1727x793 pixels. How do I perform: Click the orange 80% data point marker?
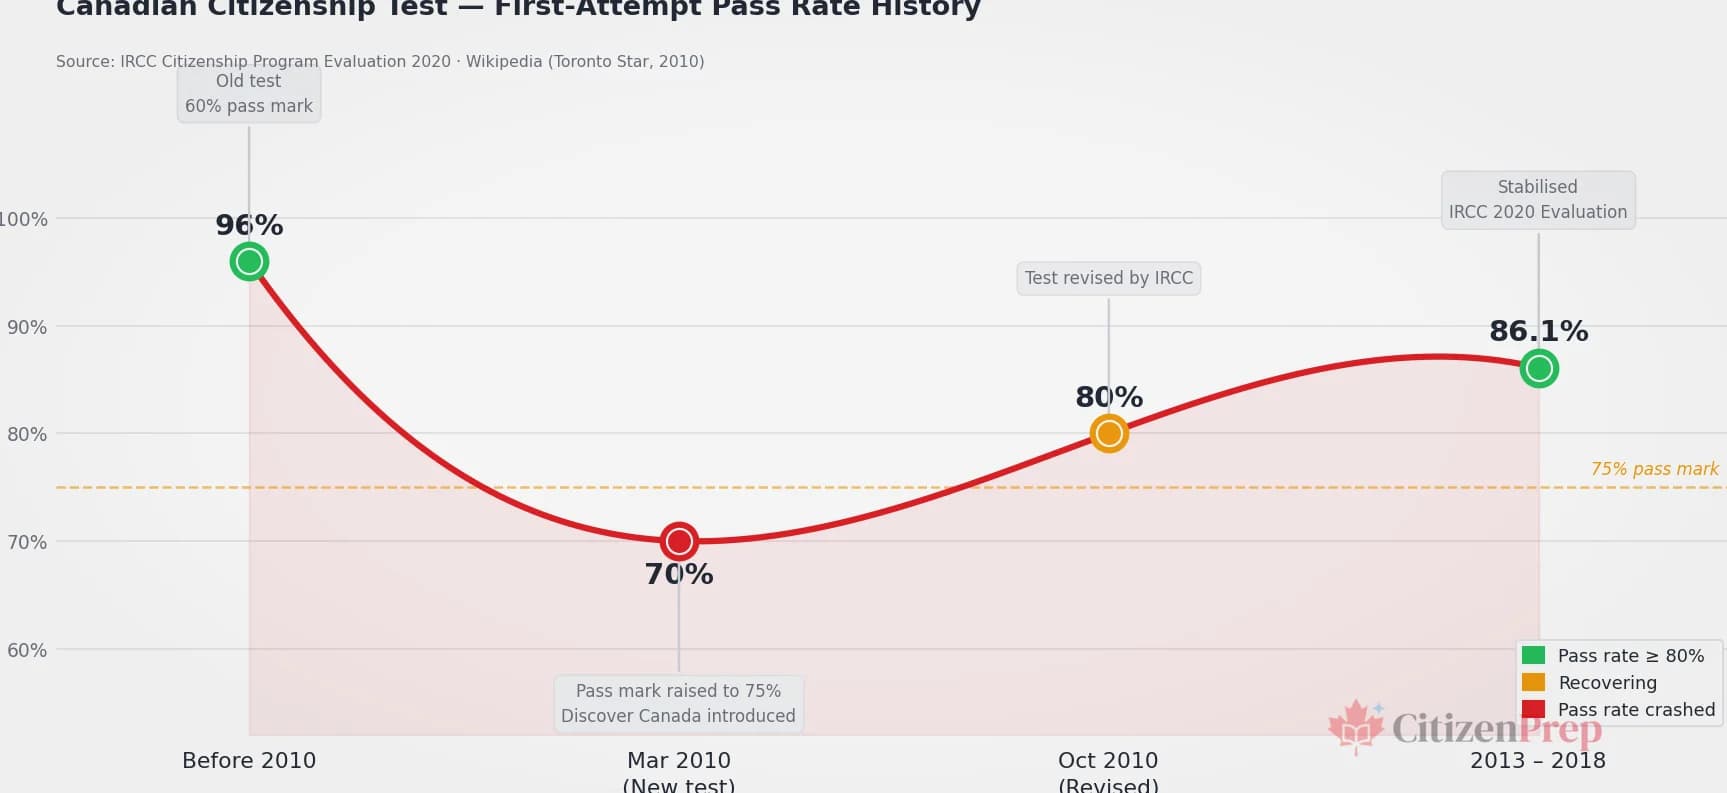pyautogui.click(x=1108, y=433)
